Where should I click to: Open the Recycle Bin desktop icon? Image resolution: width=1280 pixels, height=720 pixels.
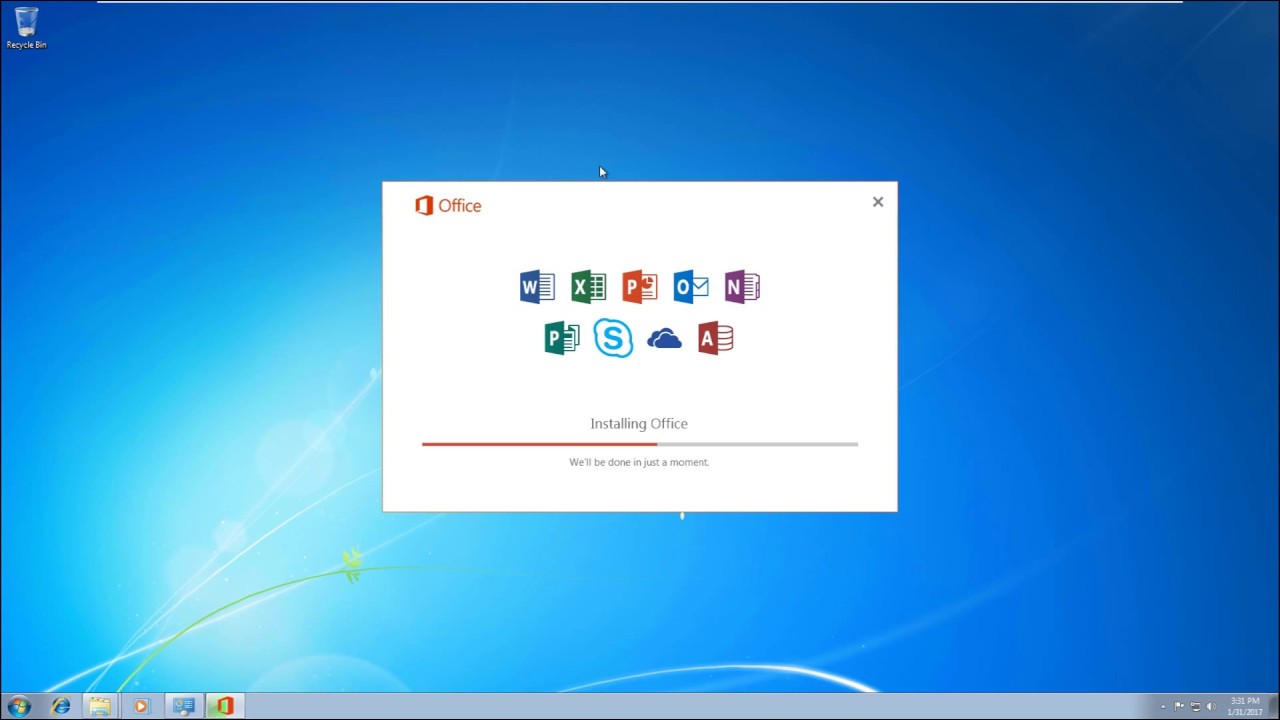tap(26, 28)
